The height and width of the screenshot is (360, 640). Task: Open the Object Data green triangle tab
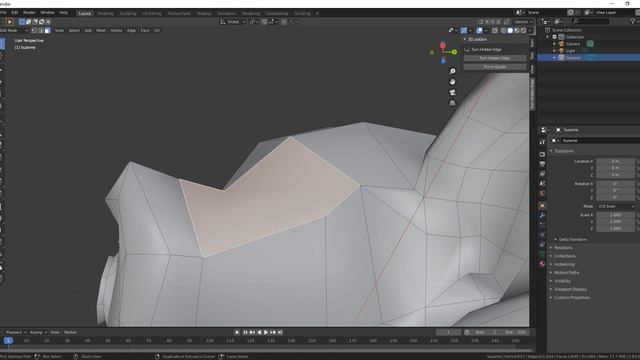pyautogui.click(x=542, y=254)
